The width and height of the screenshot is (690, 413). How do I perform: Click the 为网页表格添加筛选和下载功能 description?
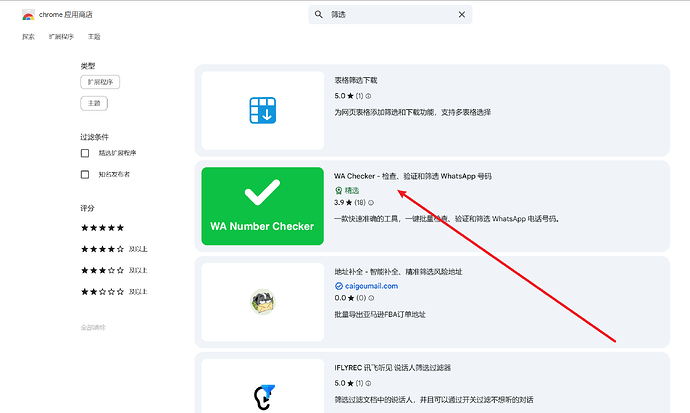tap(412, 112)
